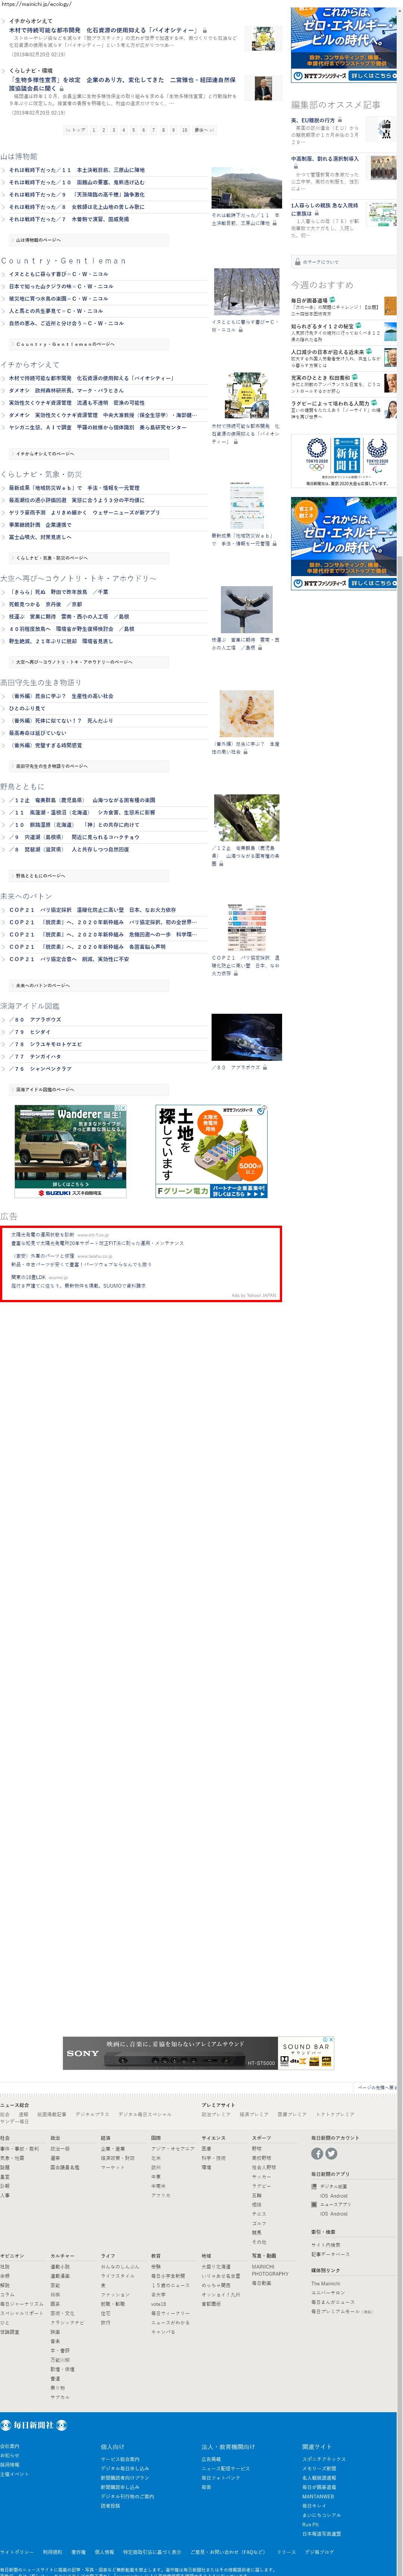The width and height of the screenshot is (403, 2576).
Task: Open それは戦時下だった／１０ article
Action: (77, 182)
